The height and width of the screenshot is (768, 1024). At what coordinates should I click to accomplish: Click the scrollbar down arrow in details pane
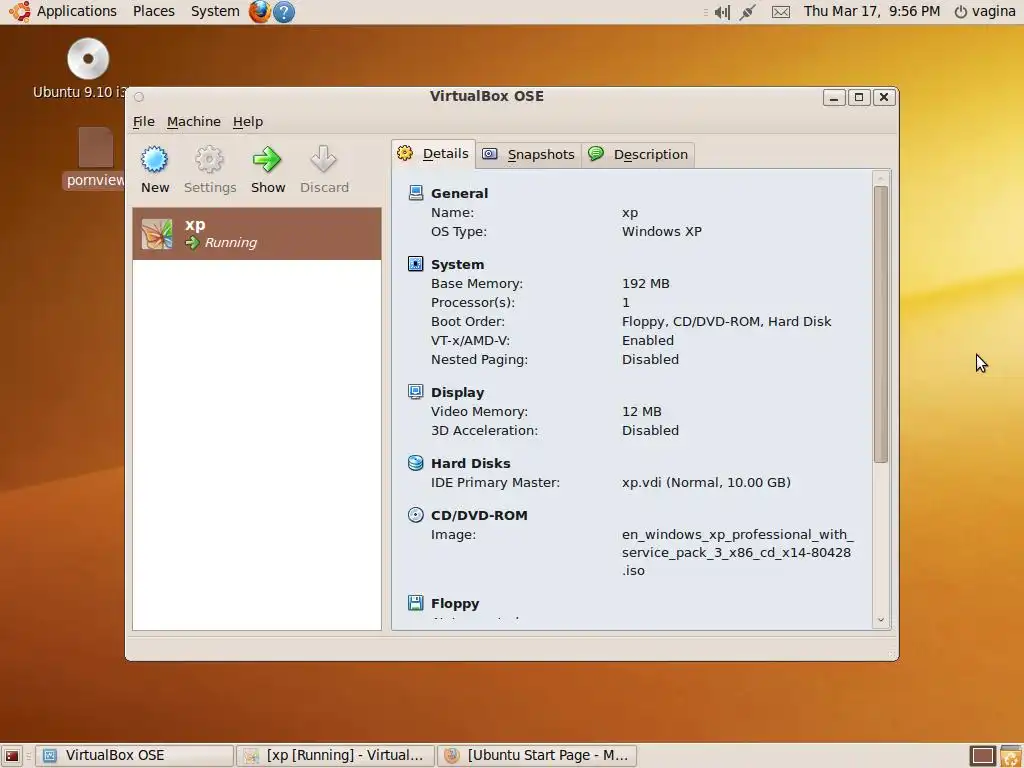(881, 620)
